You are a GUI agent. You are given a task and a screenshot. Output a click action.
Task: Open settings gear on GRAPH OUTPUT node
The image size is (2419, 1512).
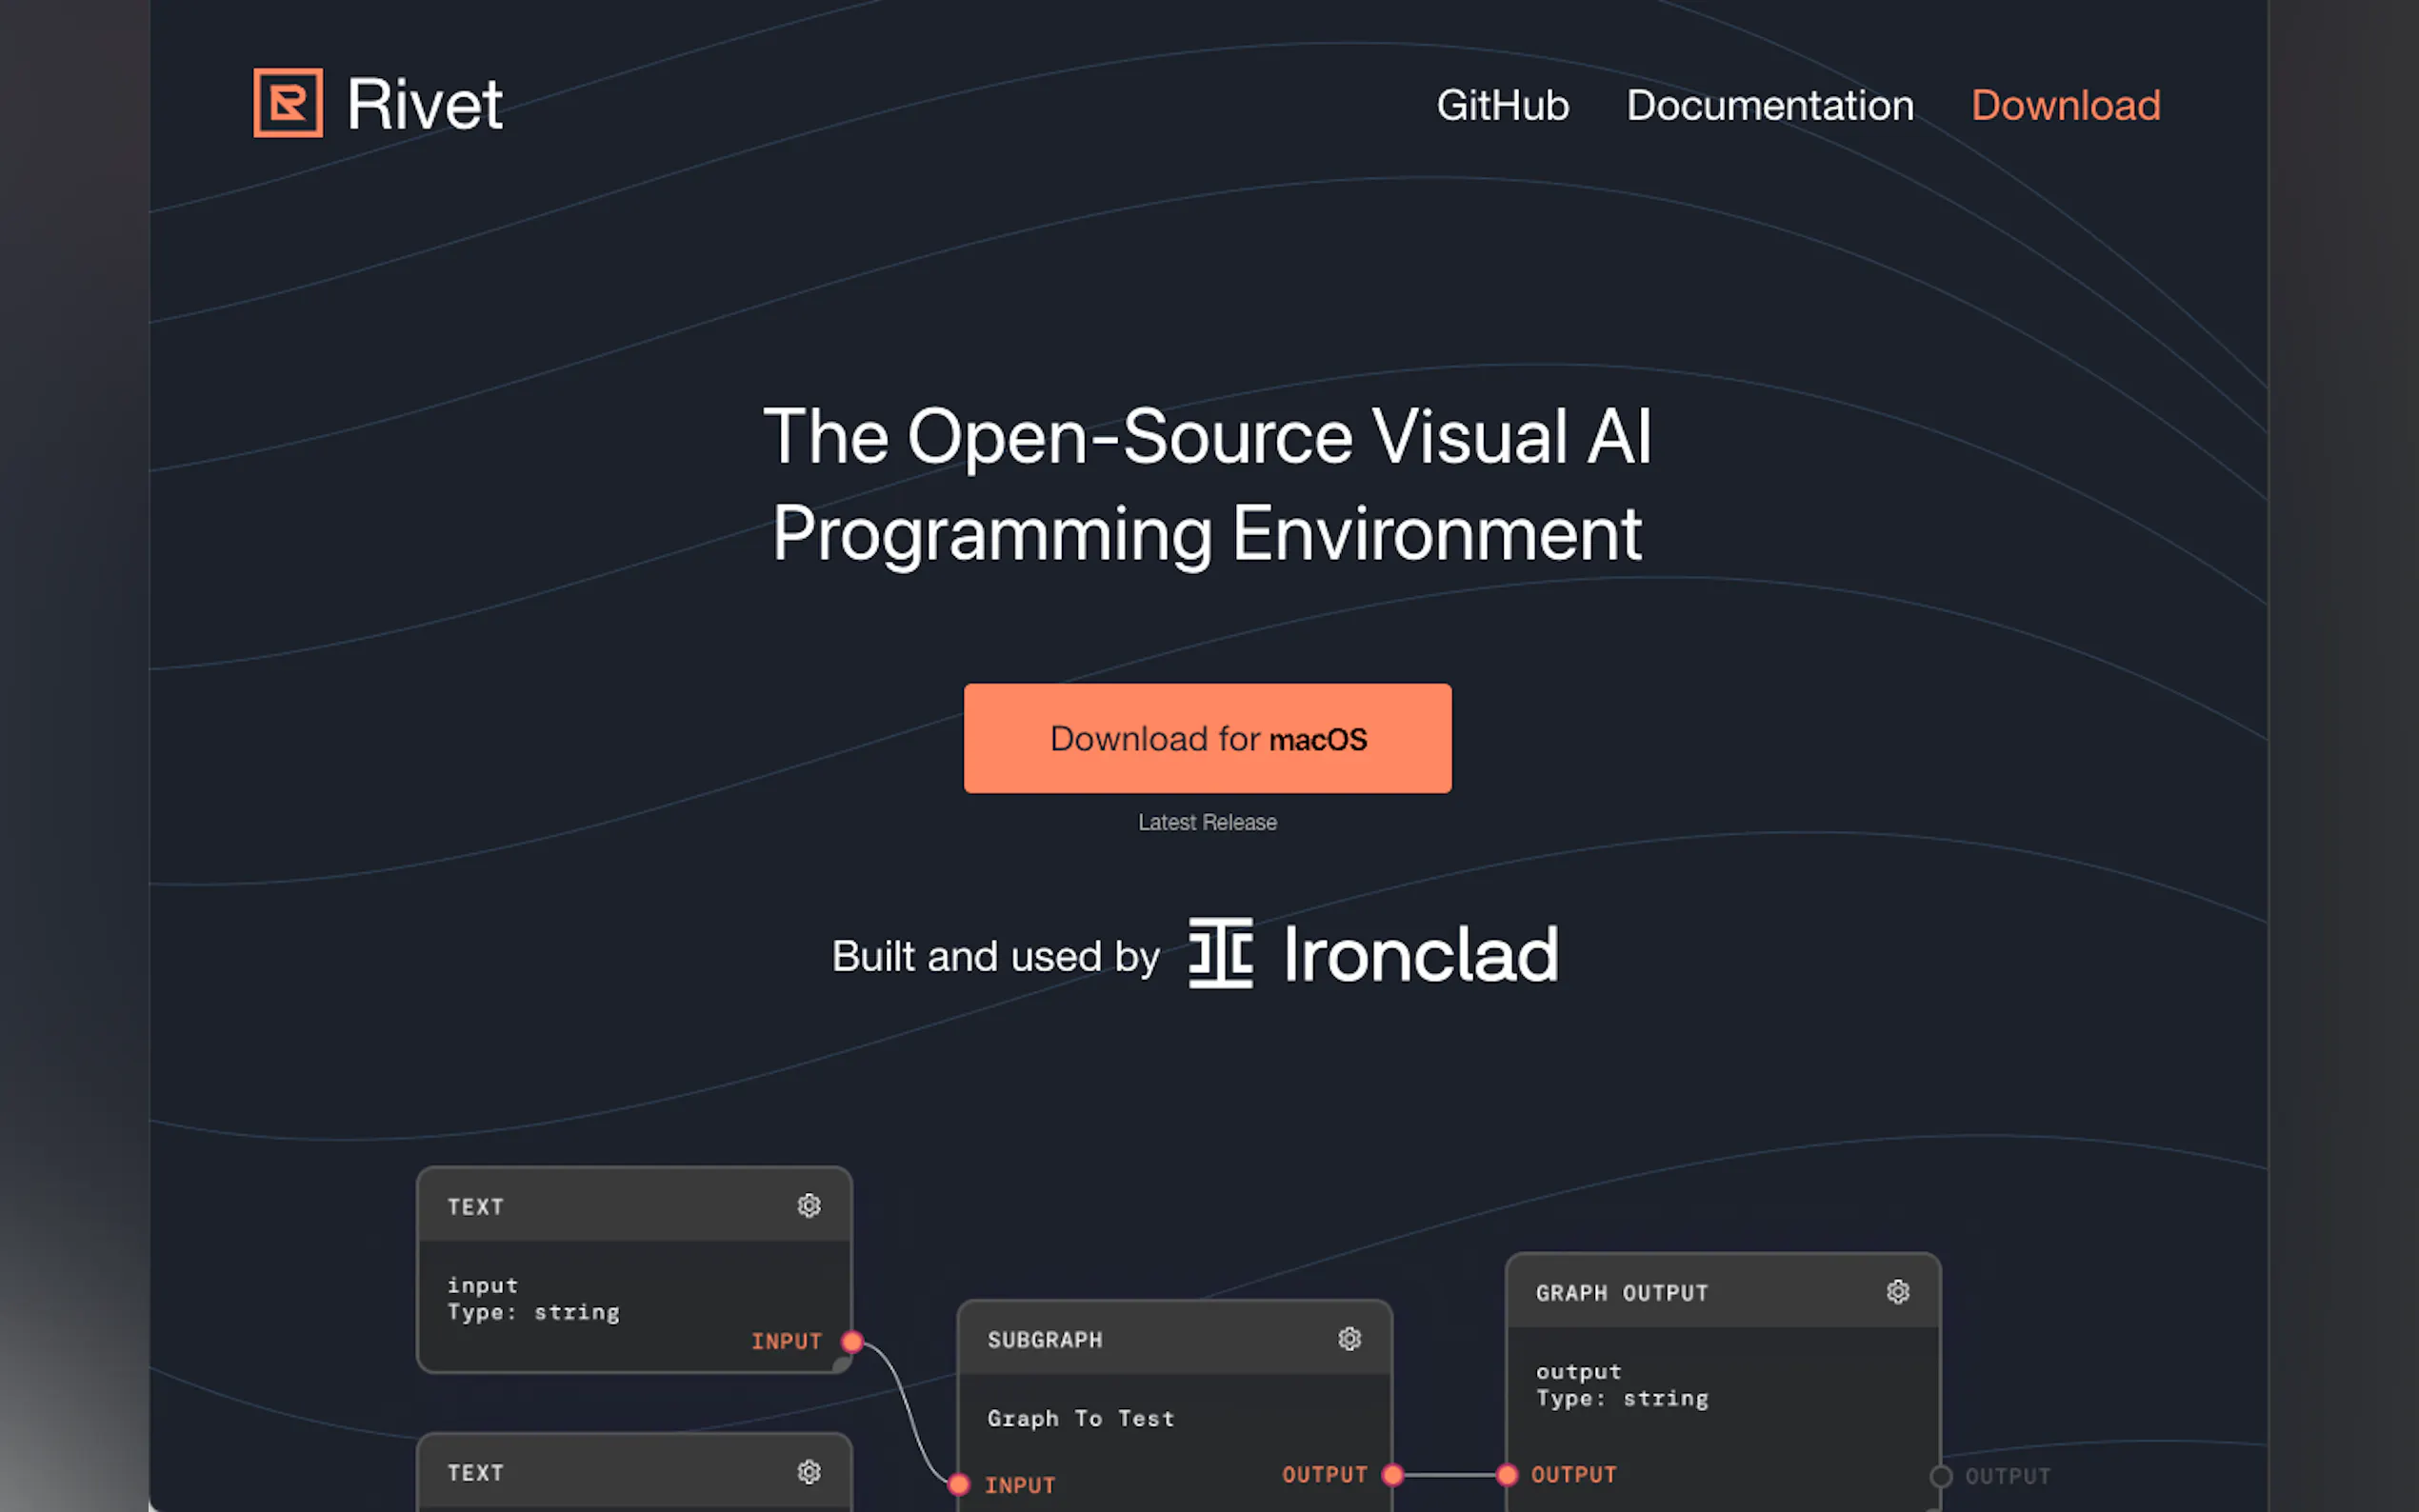tap(1897, 1292)
